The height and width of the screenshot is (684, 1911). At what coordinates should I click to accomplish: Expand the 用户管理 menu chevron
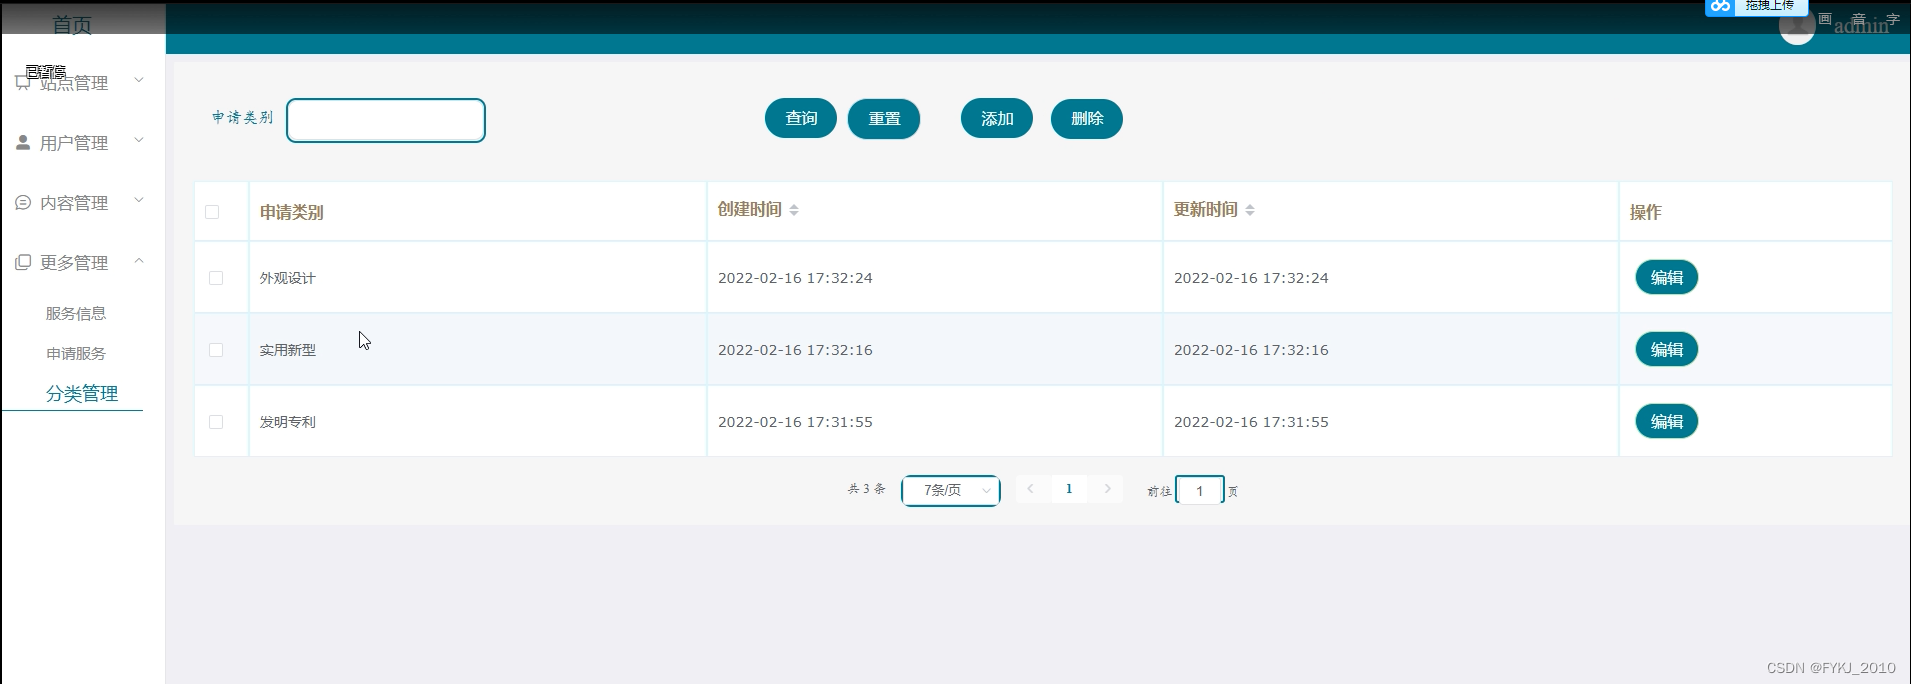139,140
